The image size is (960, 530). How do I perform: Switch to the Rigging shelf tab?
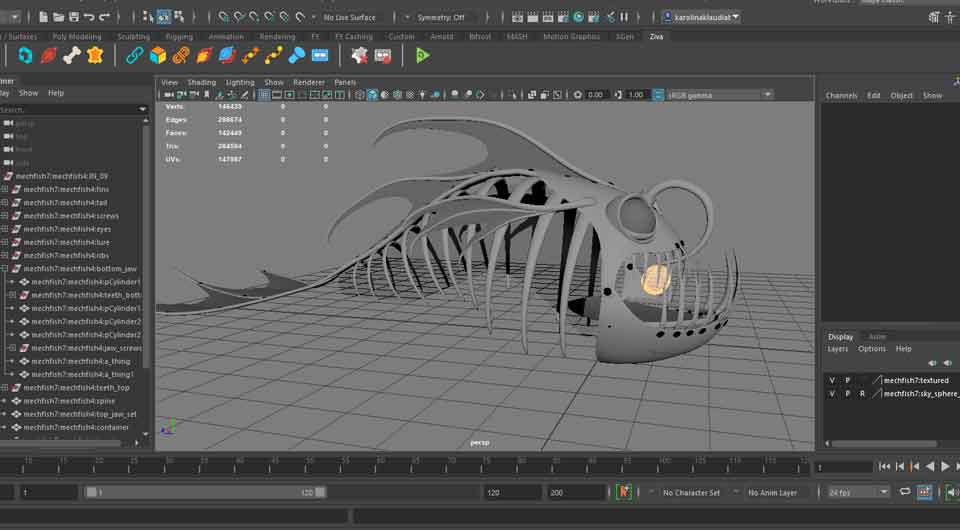[179, 37]
